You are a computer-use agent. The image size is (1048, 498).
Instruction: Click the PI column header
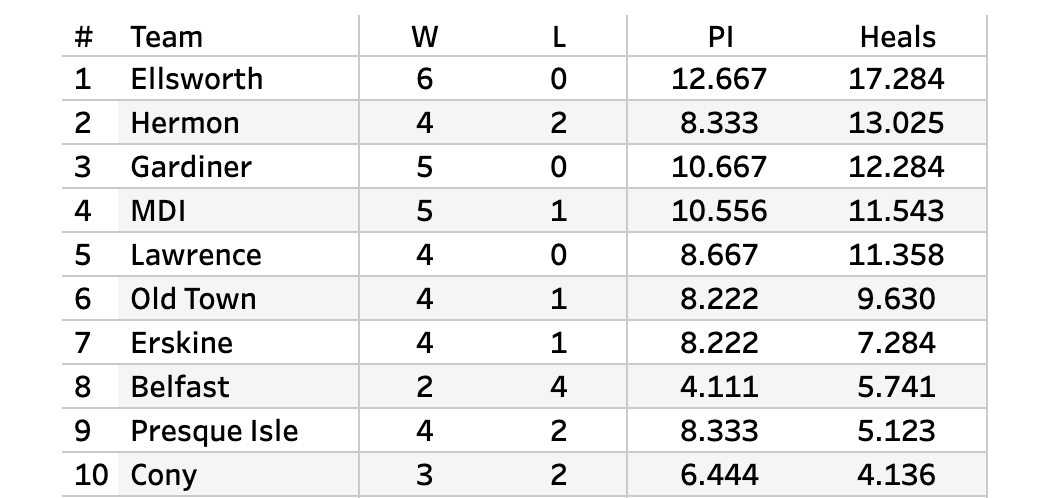coord(719,37)
